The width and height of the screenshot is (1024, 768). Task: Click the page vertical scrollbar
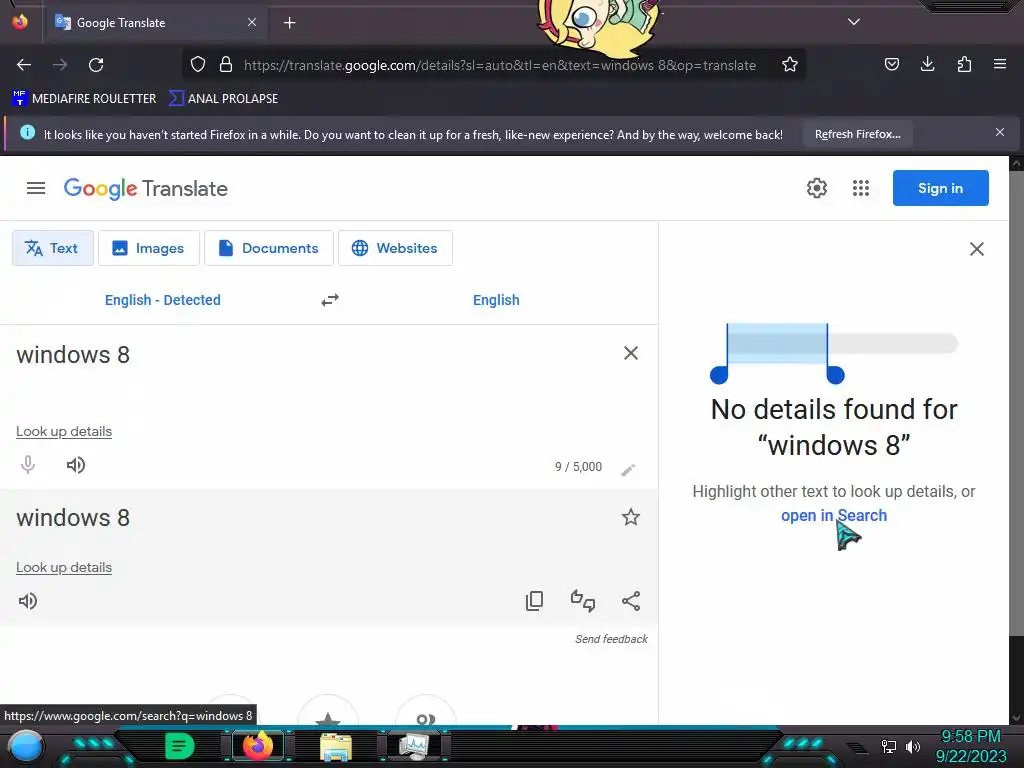(1016, 405)
